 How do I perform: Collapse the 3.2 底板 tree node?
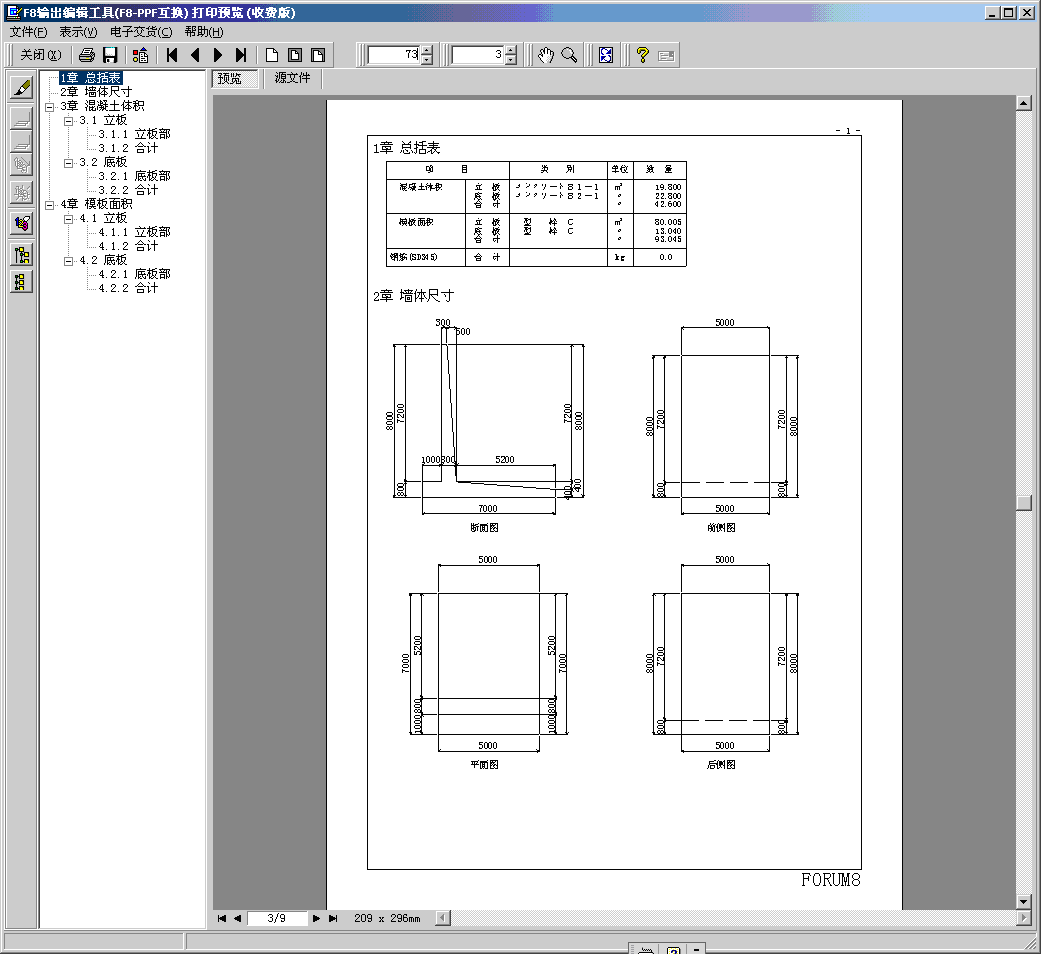point(69,162)
